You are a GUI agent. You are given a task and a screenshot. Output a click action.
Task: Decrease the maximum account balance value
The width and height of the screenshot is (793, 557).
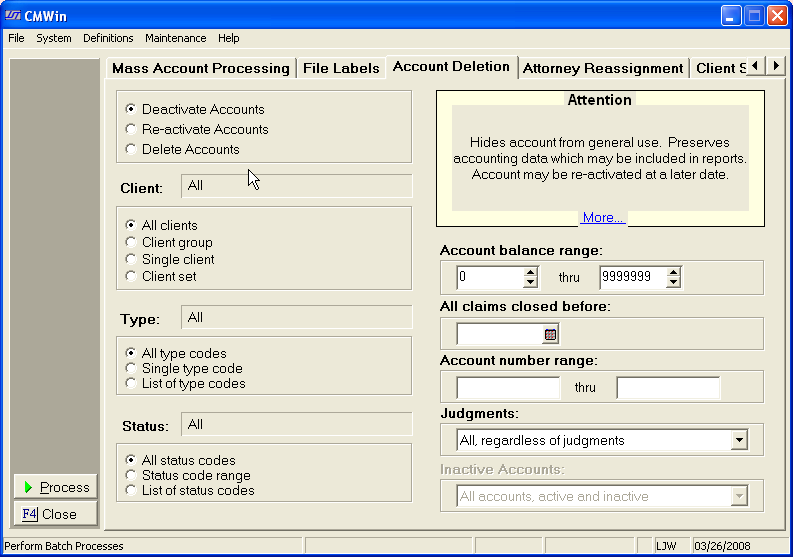coord(673,283)
